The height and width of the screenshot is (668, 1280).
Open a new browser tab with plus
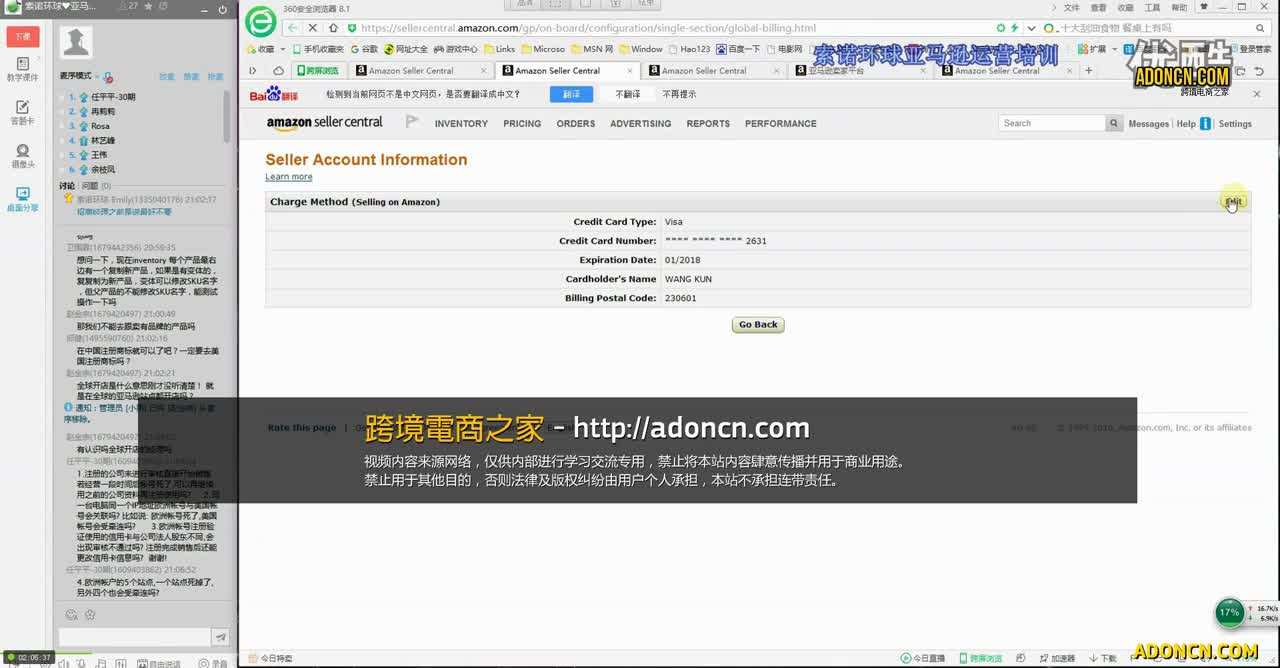point(1089,71)
